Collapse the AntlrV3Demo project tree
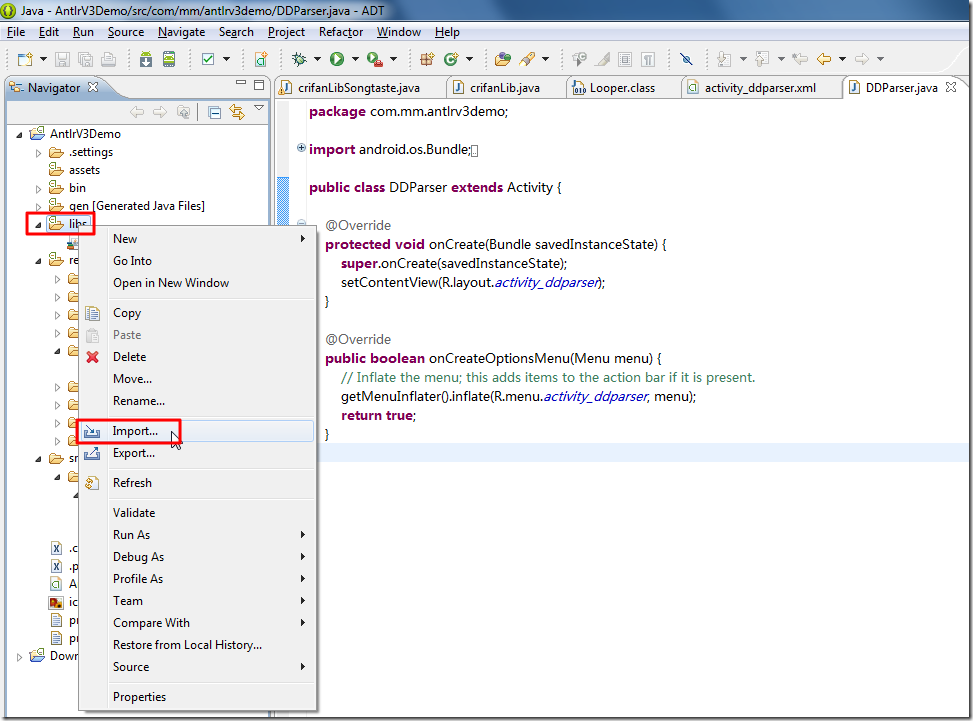The height and width of the screenshot is (721, 973). coord(20,134)
